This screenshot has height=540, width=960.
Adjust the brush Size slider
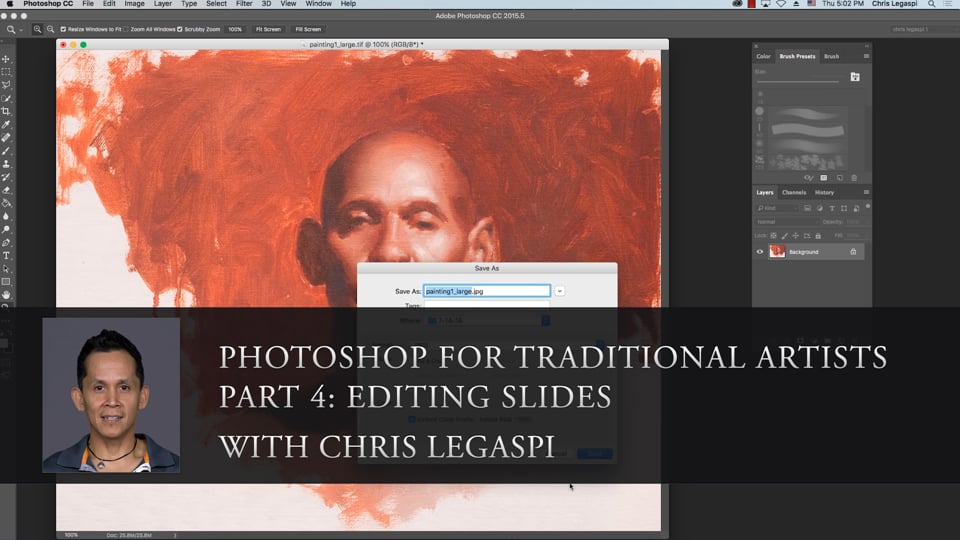click(x=797, y=81)
